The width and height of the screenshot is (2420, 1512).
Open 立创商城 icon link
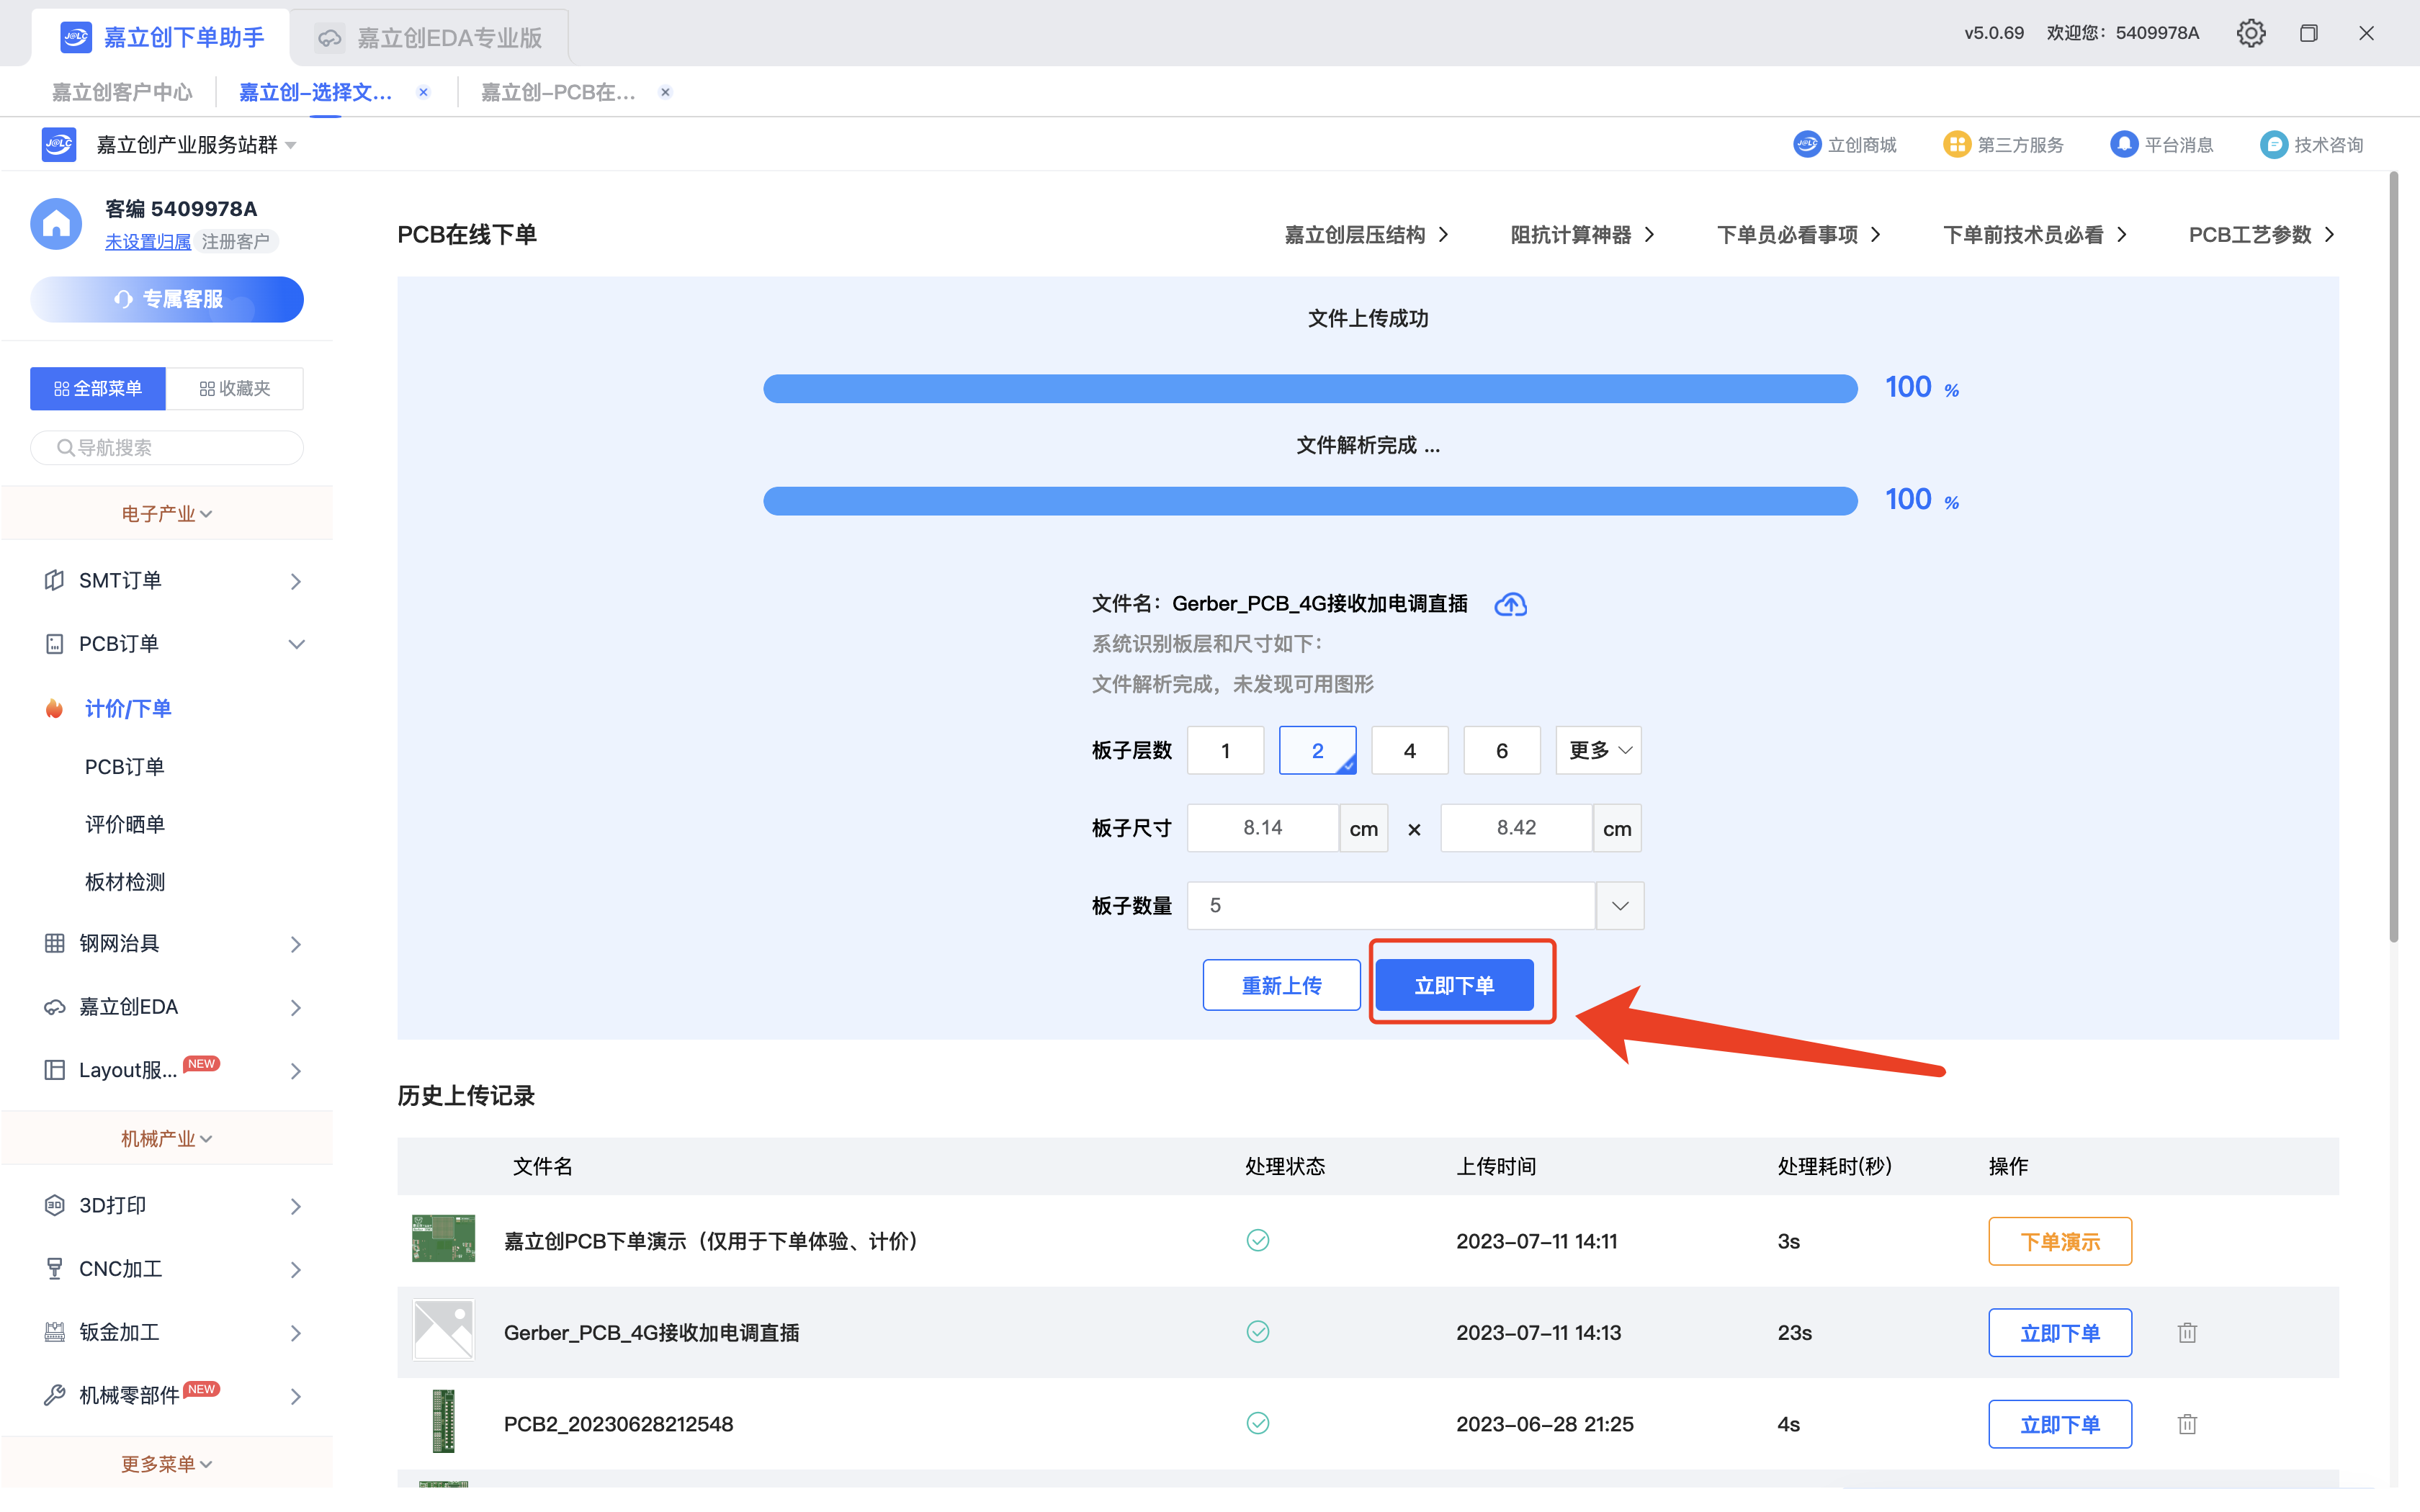tap(1806, 145)
